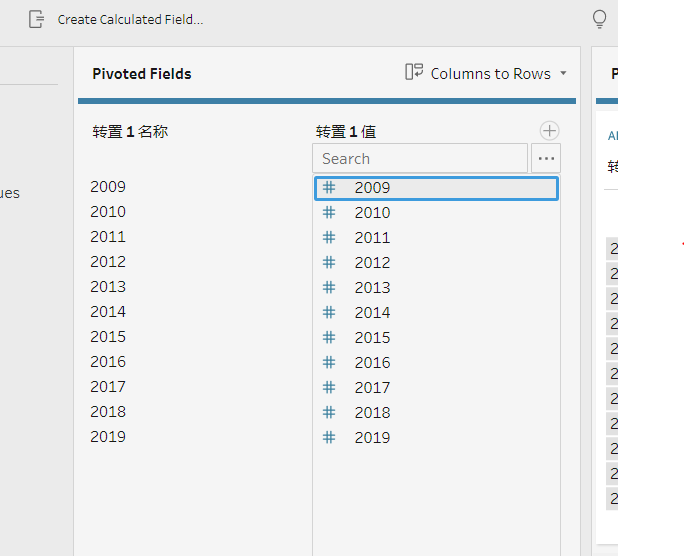
Task: Click the Create Calculated Field document icon
Action: pos(36,19)
